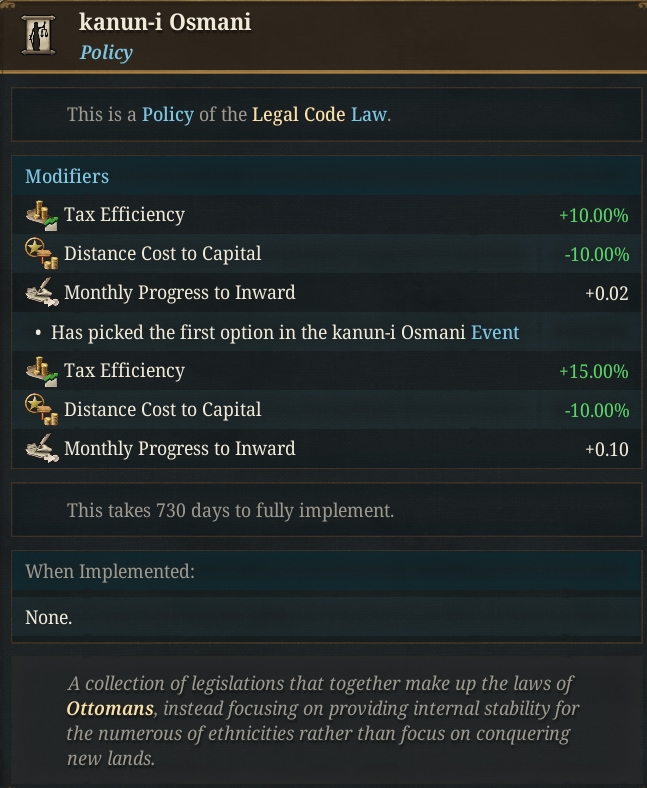Select the italic Policy subtitle under the title
The image size is (647, 788).
pyautogui.click(x=106, y=52)
